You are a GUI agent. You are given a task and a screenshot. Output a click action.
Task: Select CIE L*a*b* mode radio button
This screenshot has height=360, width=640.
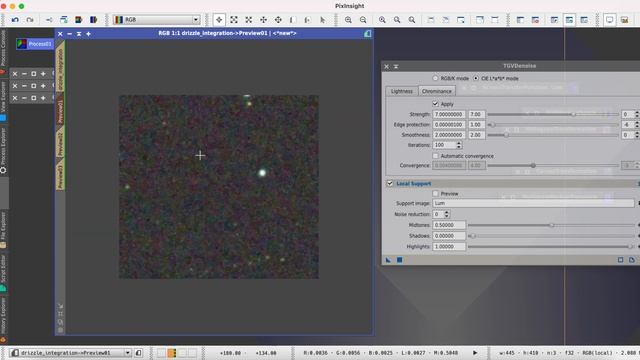476,78
